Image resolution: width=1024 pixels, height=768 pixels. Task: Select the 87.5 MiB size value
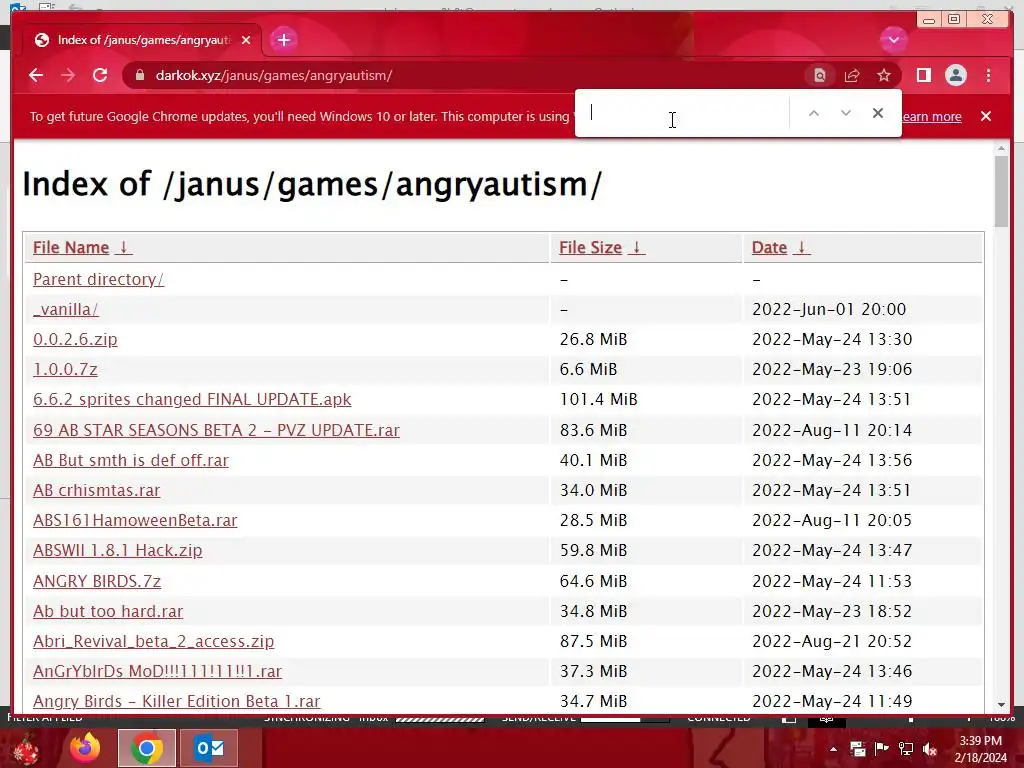pyautogui.click(x=593, y=641)
